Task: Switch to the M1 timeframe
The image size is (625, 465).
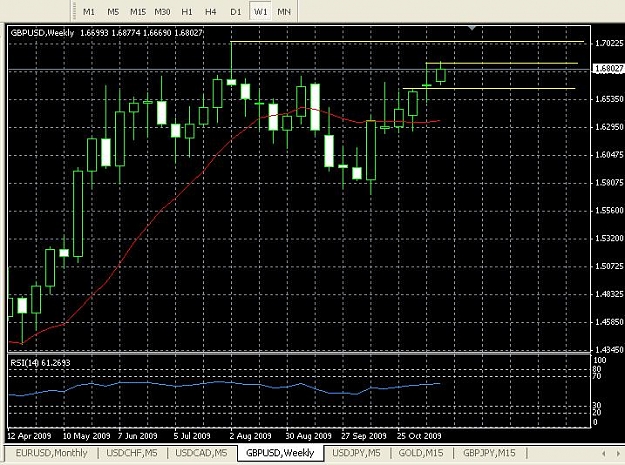Action: pyautogui.click(x=88, y=12)
